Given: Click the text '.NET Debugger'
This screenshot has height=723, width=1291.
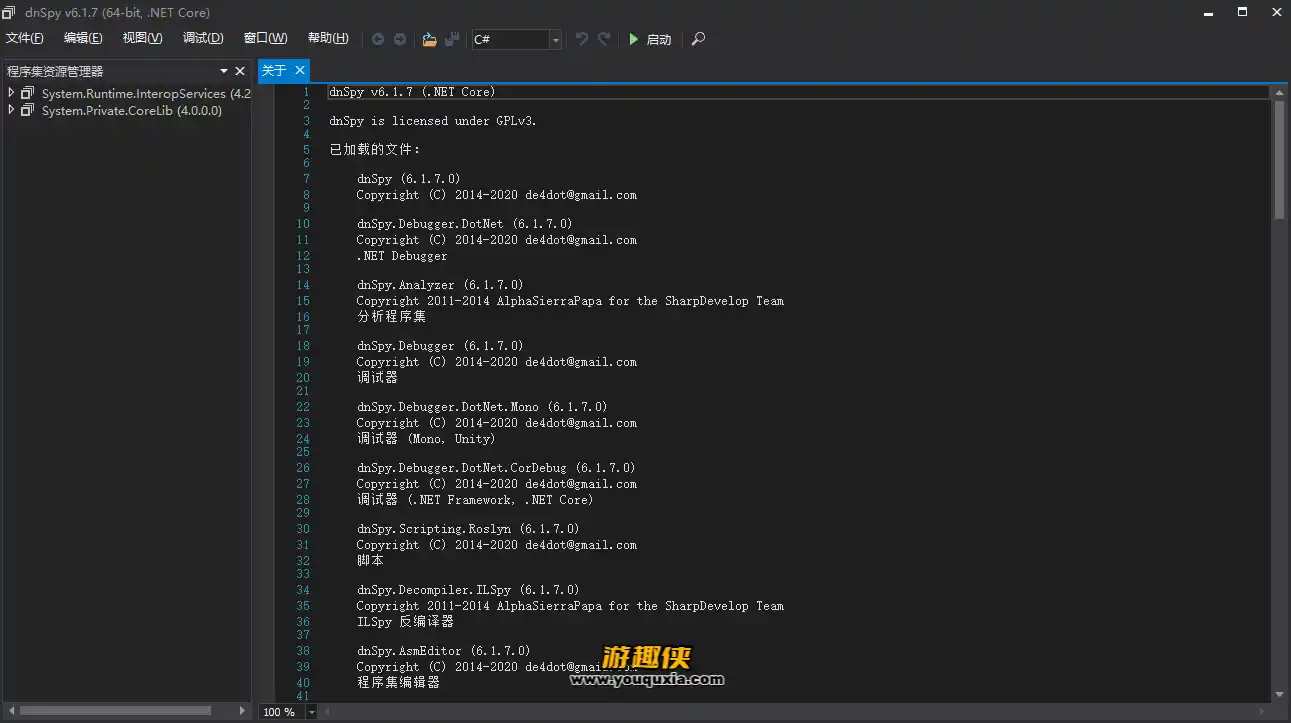Looking at the screenshot, I should pyautogui.click(x=402, y=256).
